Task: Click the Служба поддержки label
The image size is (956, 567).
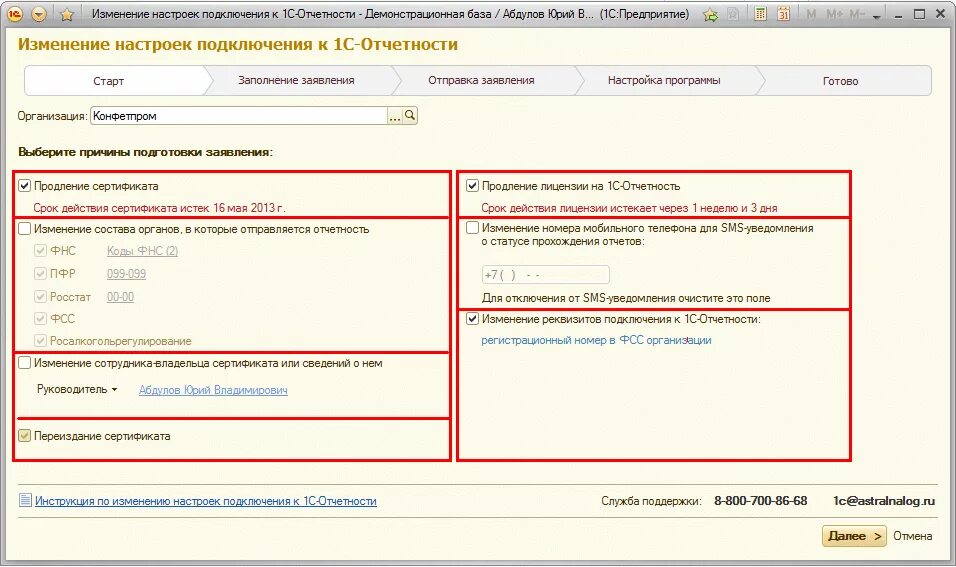Action: pos(651,501)
